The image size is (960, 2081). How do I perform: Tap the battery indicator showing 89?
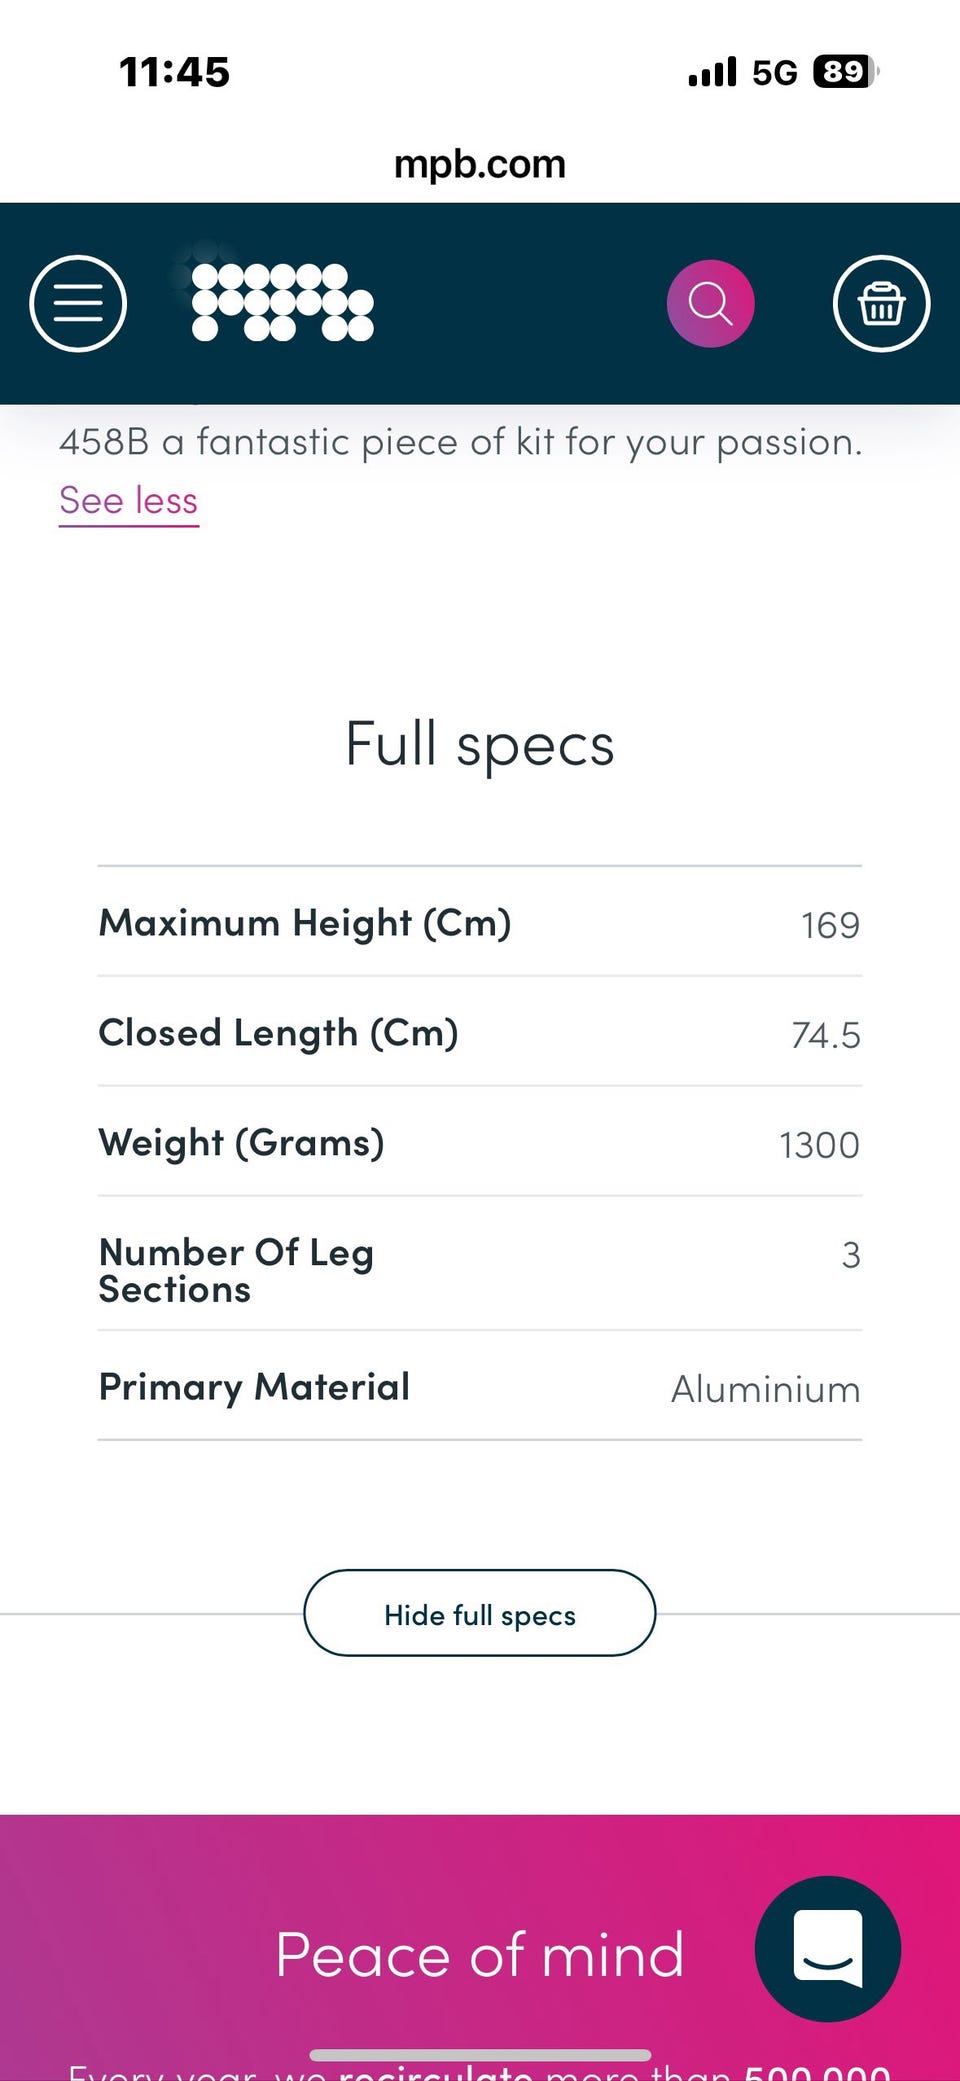coord(845,72)
